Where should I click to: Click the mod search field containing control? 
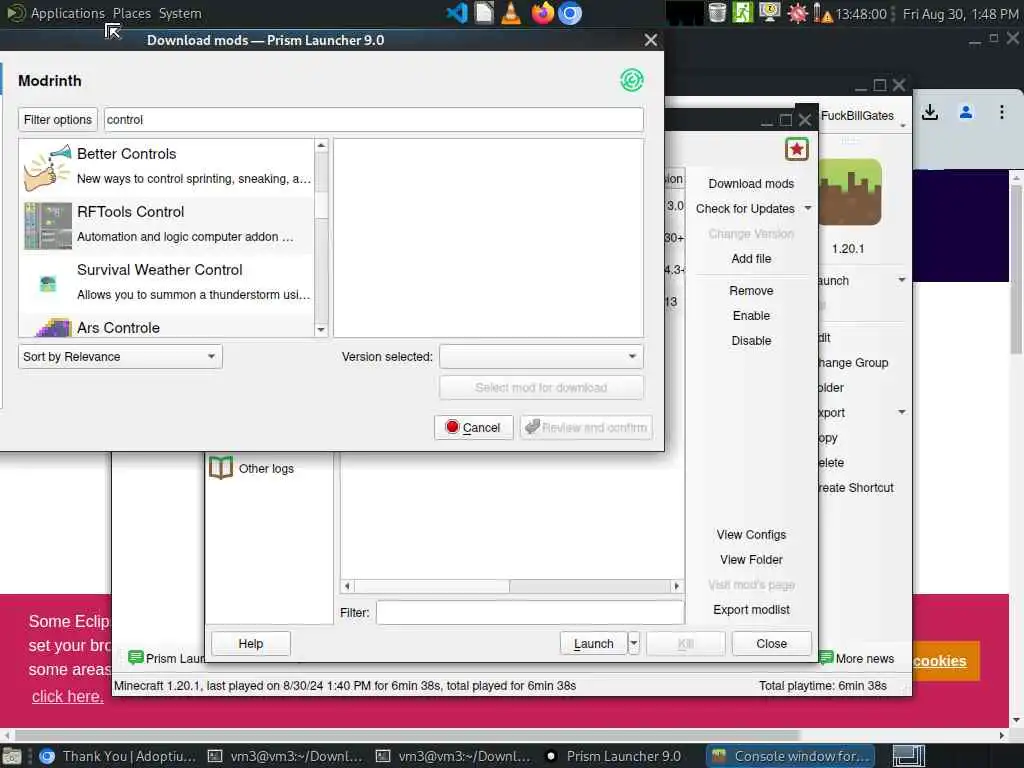pos(374,120)
